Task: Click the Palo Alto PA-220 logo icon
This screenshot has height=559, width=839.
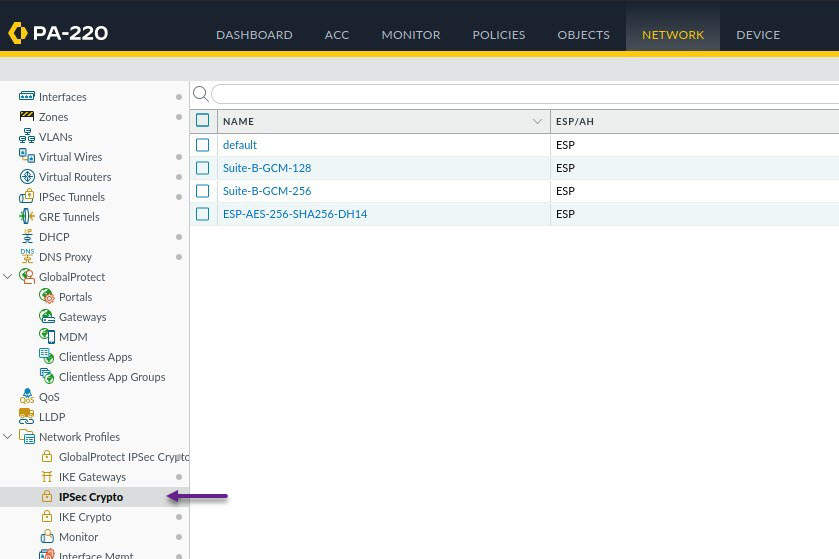Action: click(18, 33)
